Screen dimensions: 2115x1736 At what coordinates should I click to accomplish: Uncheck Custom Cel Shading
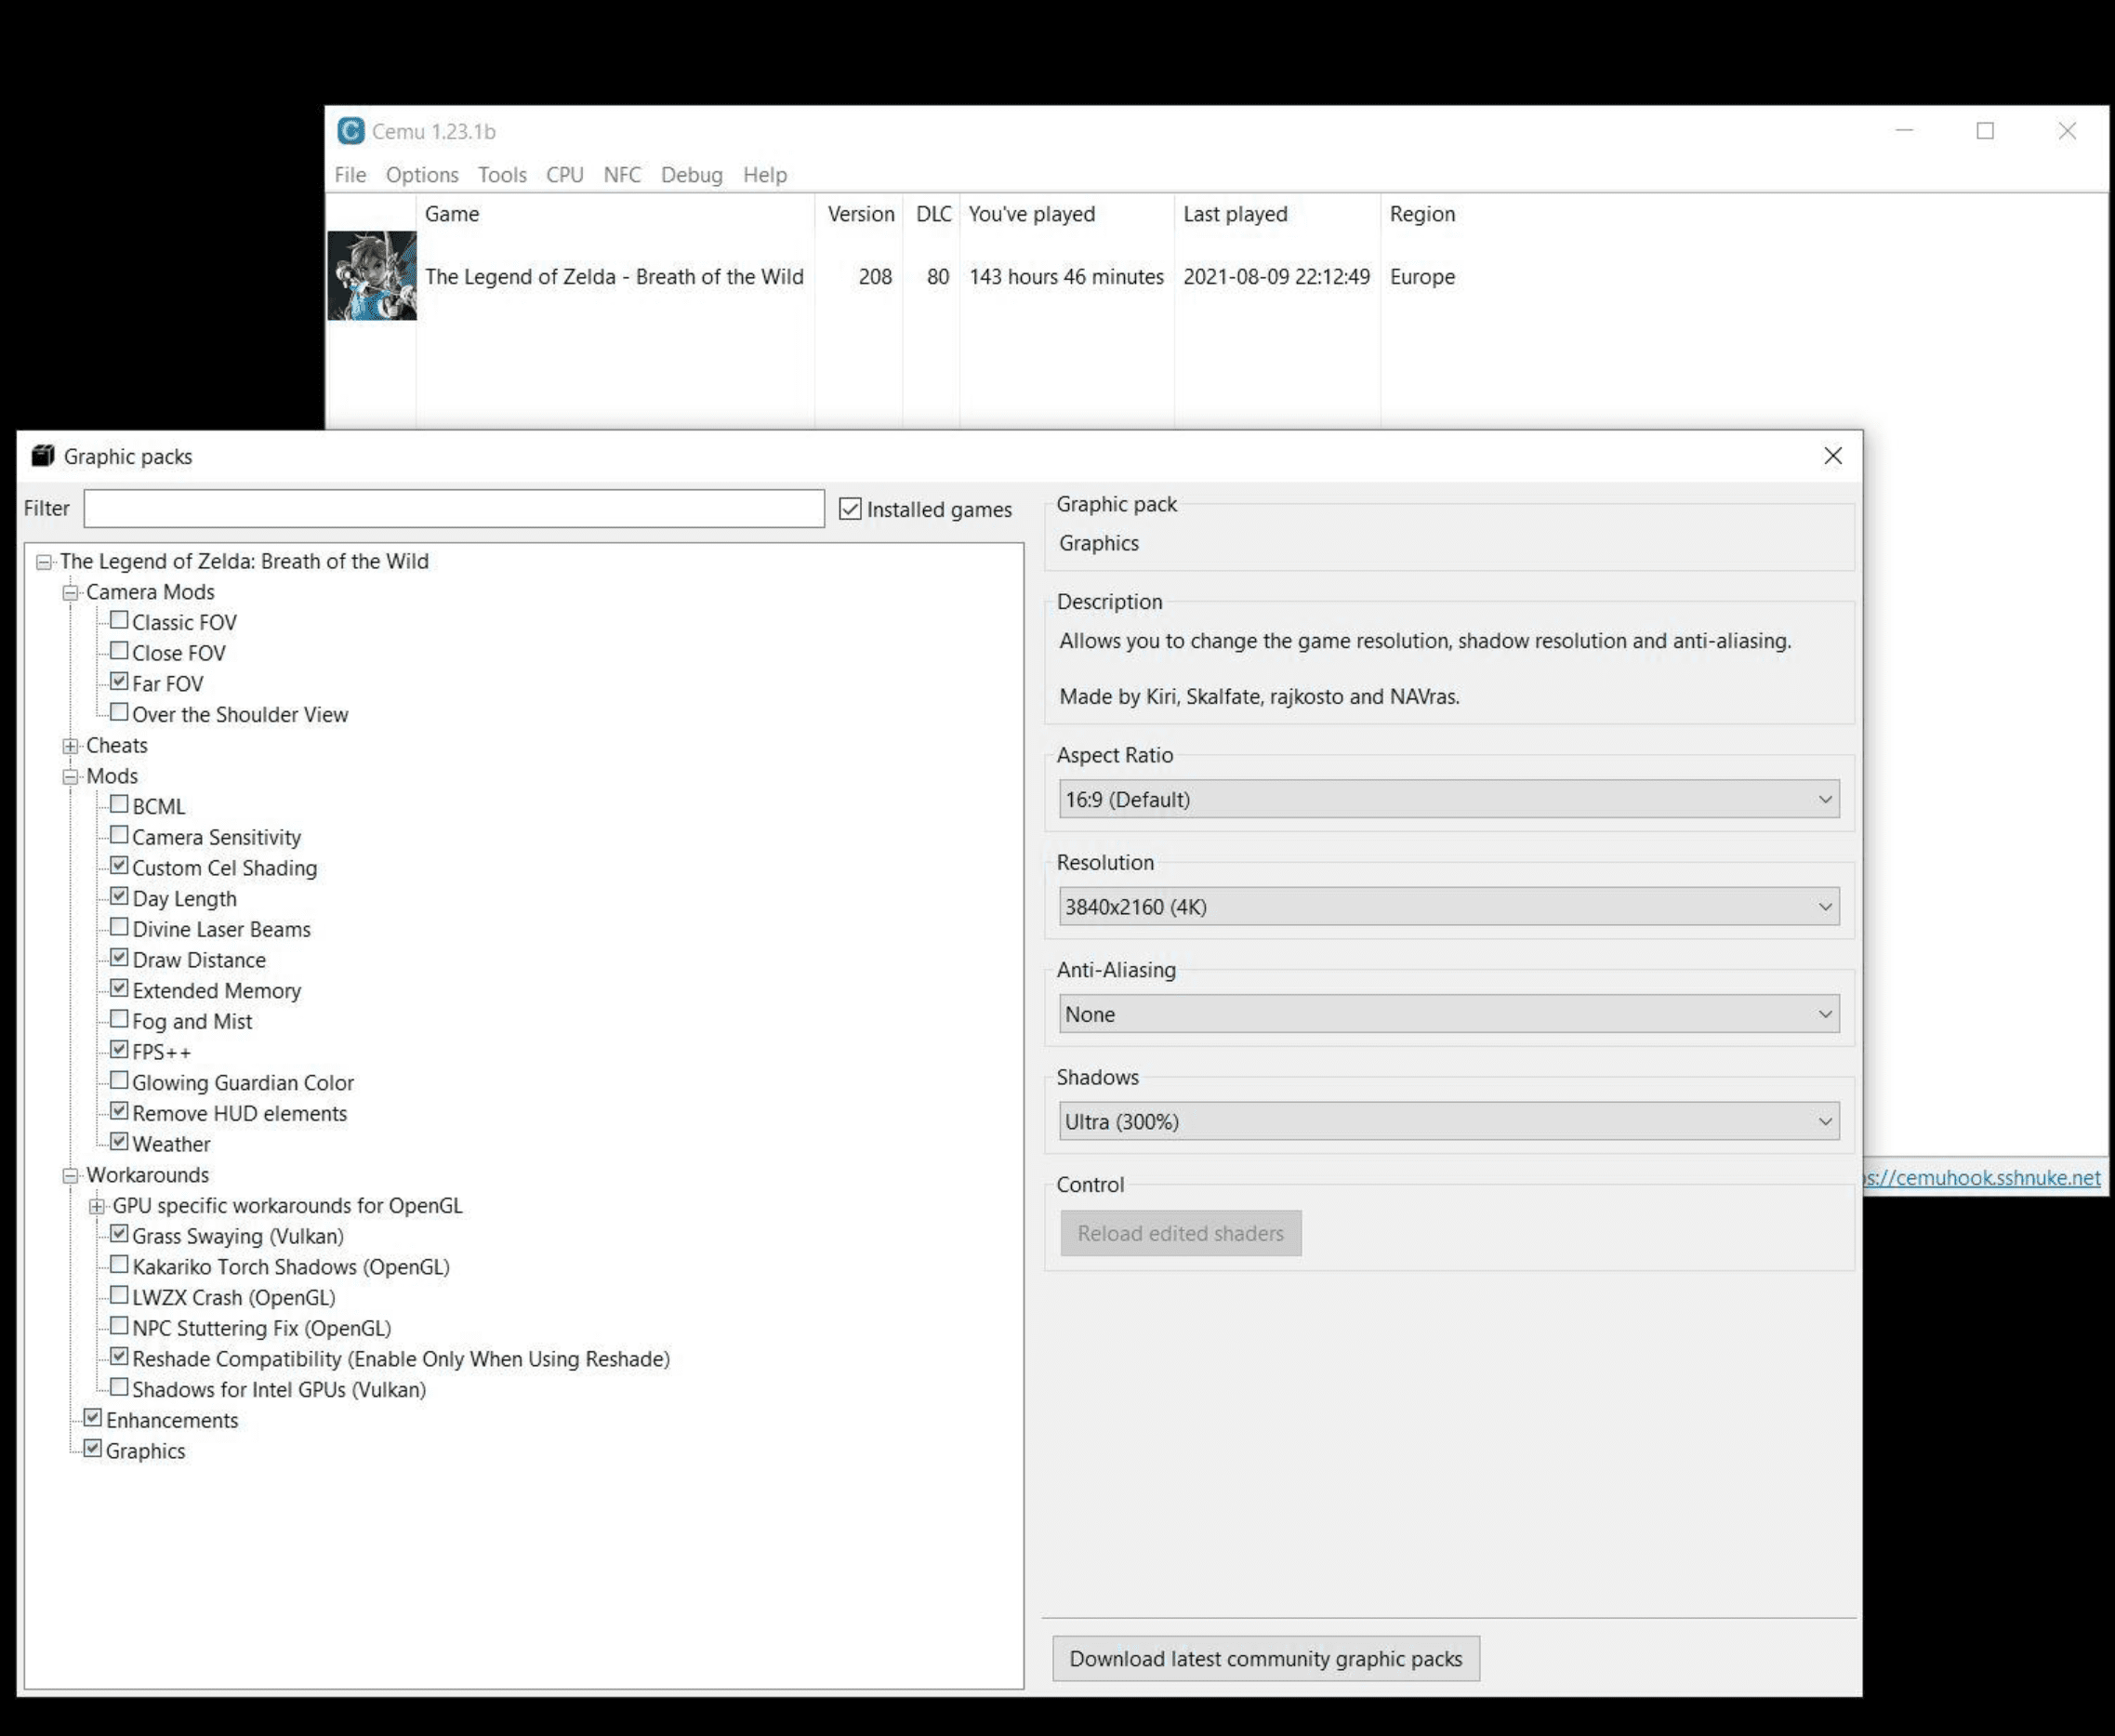119,866
